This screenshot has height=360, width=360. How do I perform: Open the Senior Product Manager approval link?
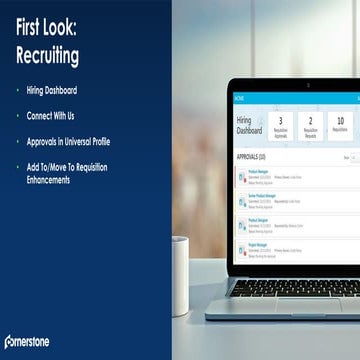click(x=262, y=196)
